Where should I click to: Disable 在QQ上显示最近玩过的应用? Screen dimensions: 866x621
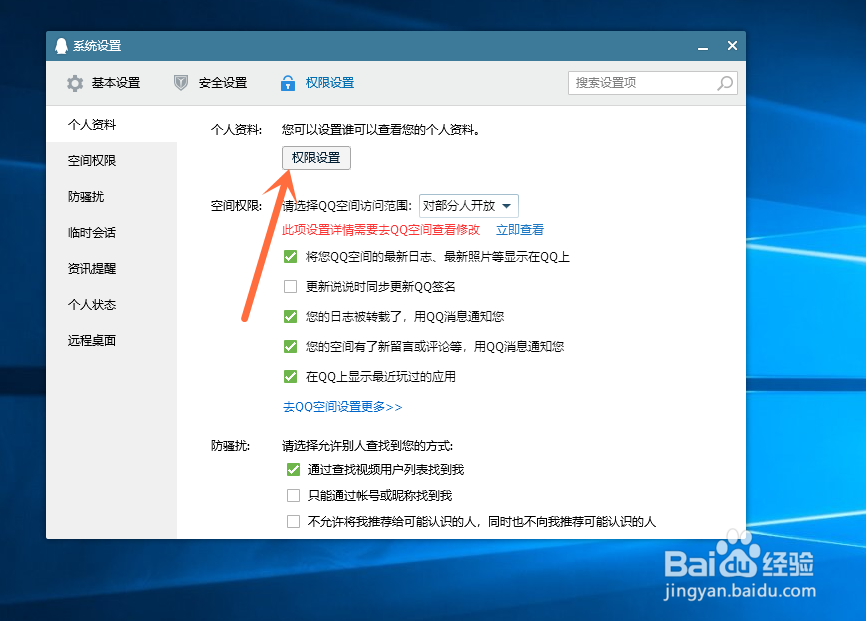pyautogui.click(x=293, y=376)
